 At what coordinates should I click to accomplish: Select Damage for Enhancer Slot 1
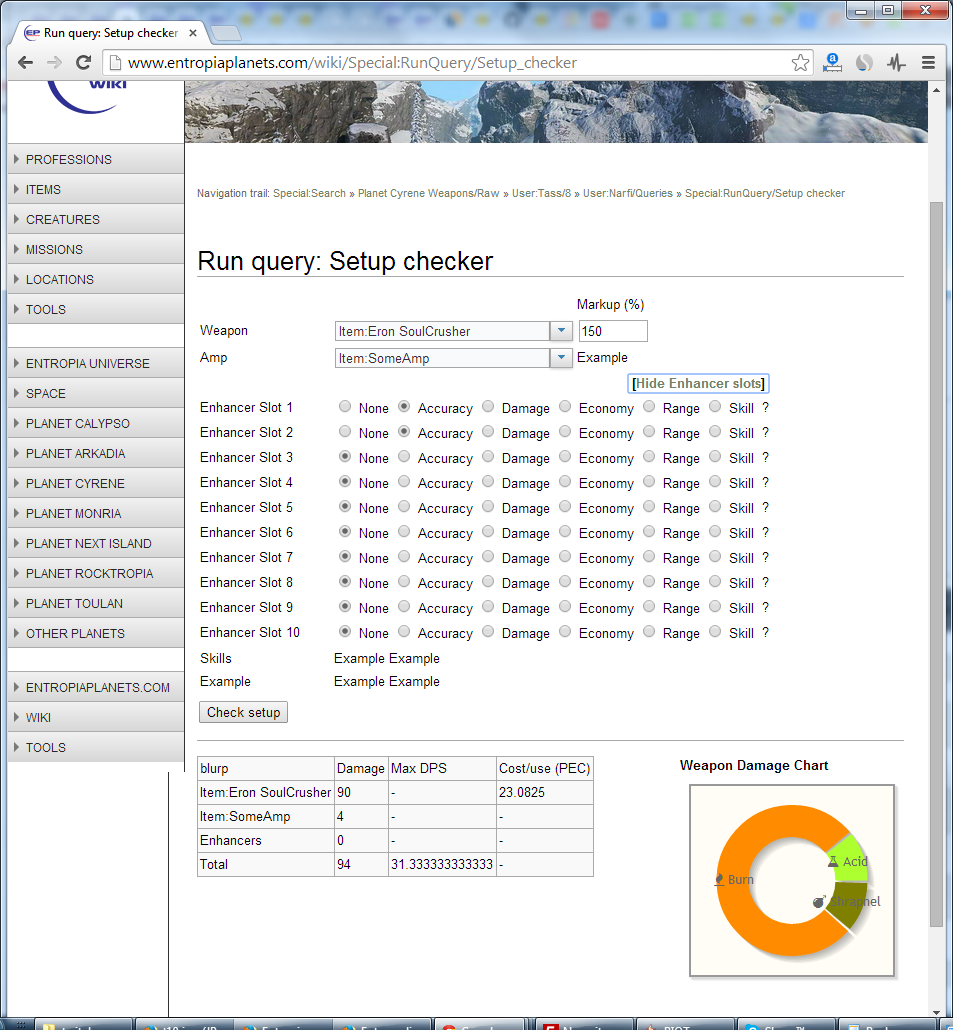tap(488, 407)
